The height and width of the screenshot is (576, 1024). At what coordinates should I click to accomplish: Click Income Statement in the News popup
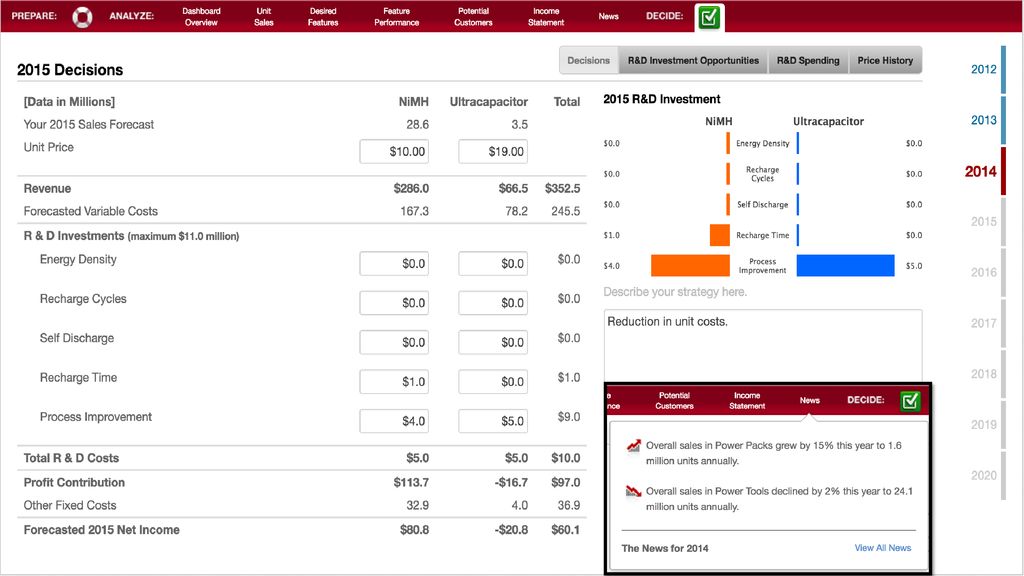[747, 400]
